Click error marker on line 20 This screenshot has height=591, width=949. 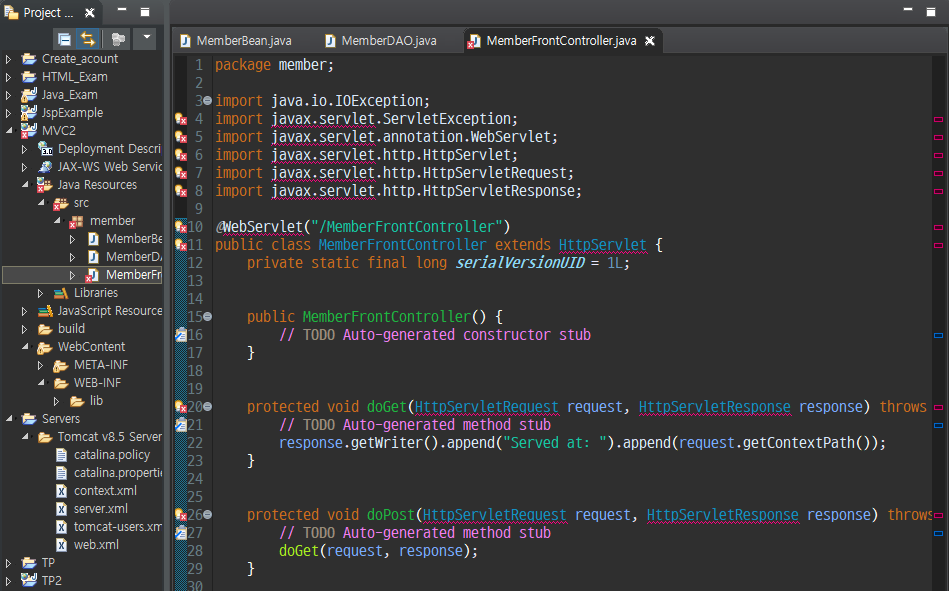180,406
